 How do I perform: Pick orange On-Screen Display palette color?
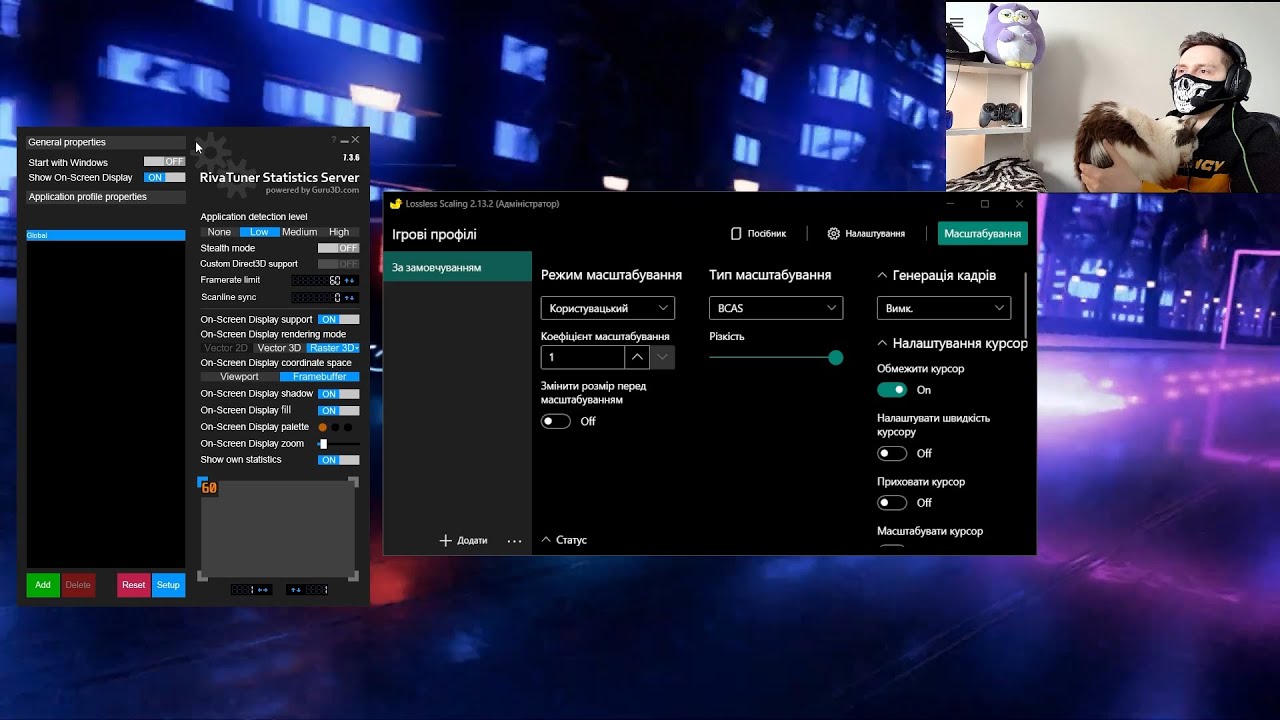pyautogui.click(x=322, y=427)
